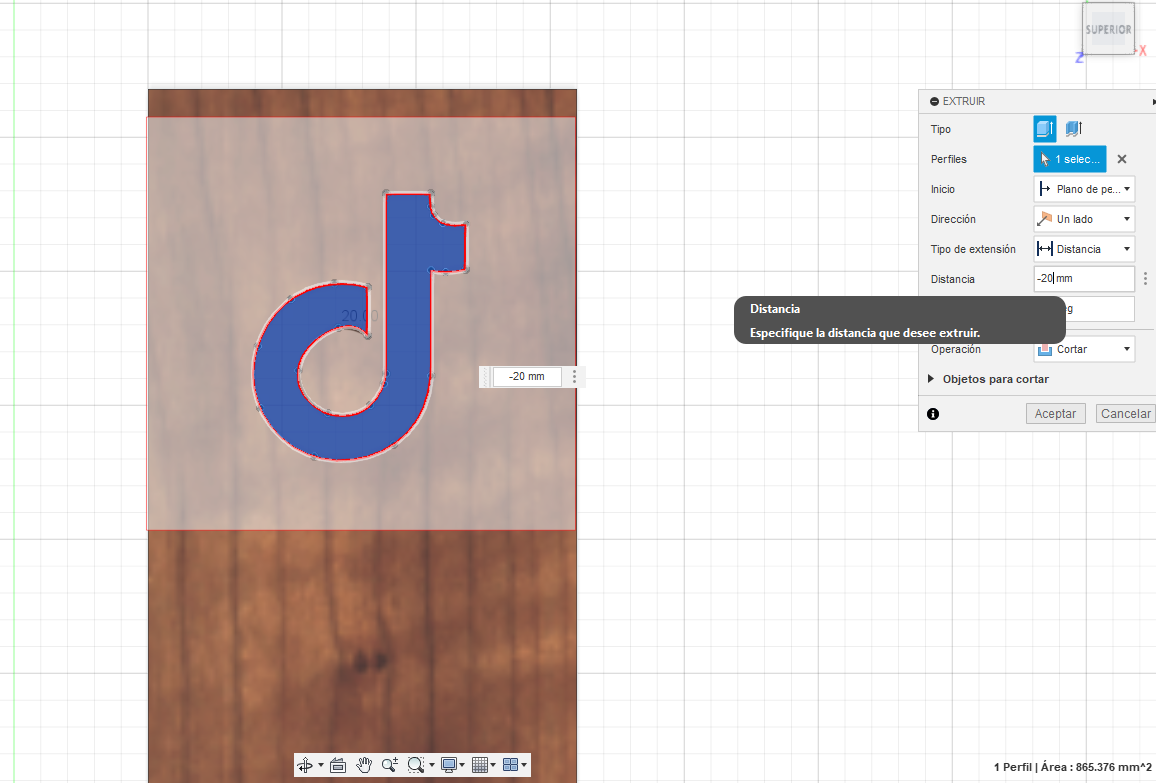This screenshot has width=1156, height=783.
Task: Click the -20 mm canvas input field
Action: click(526, 377)
